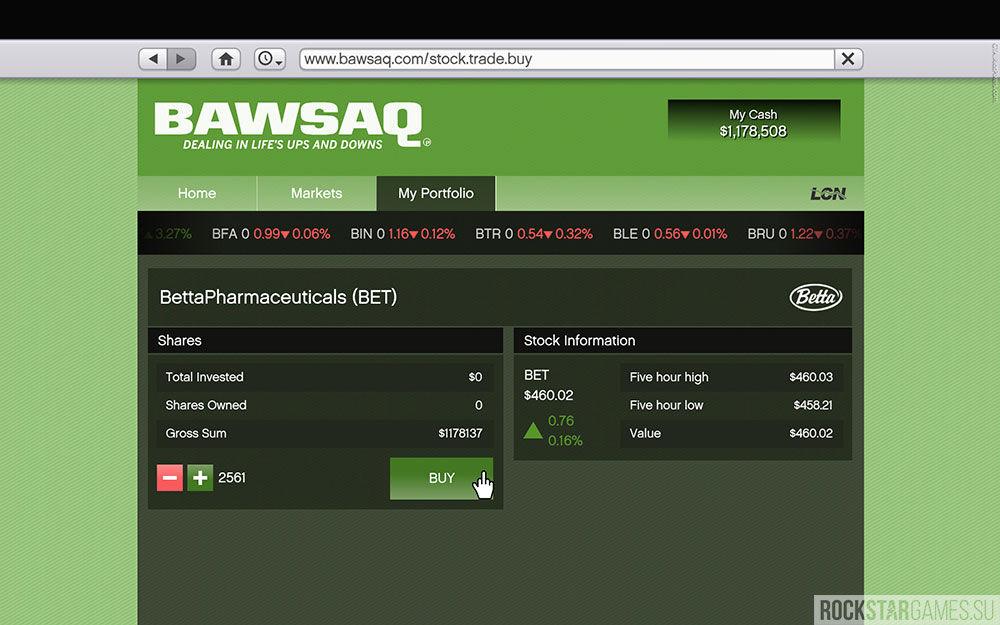Click the browser forward arrow button
Viewport: 1000px width, 625px height.
(x=181, y=59)
